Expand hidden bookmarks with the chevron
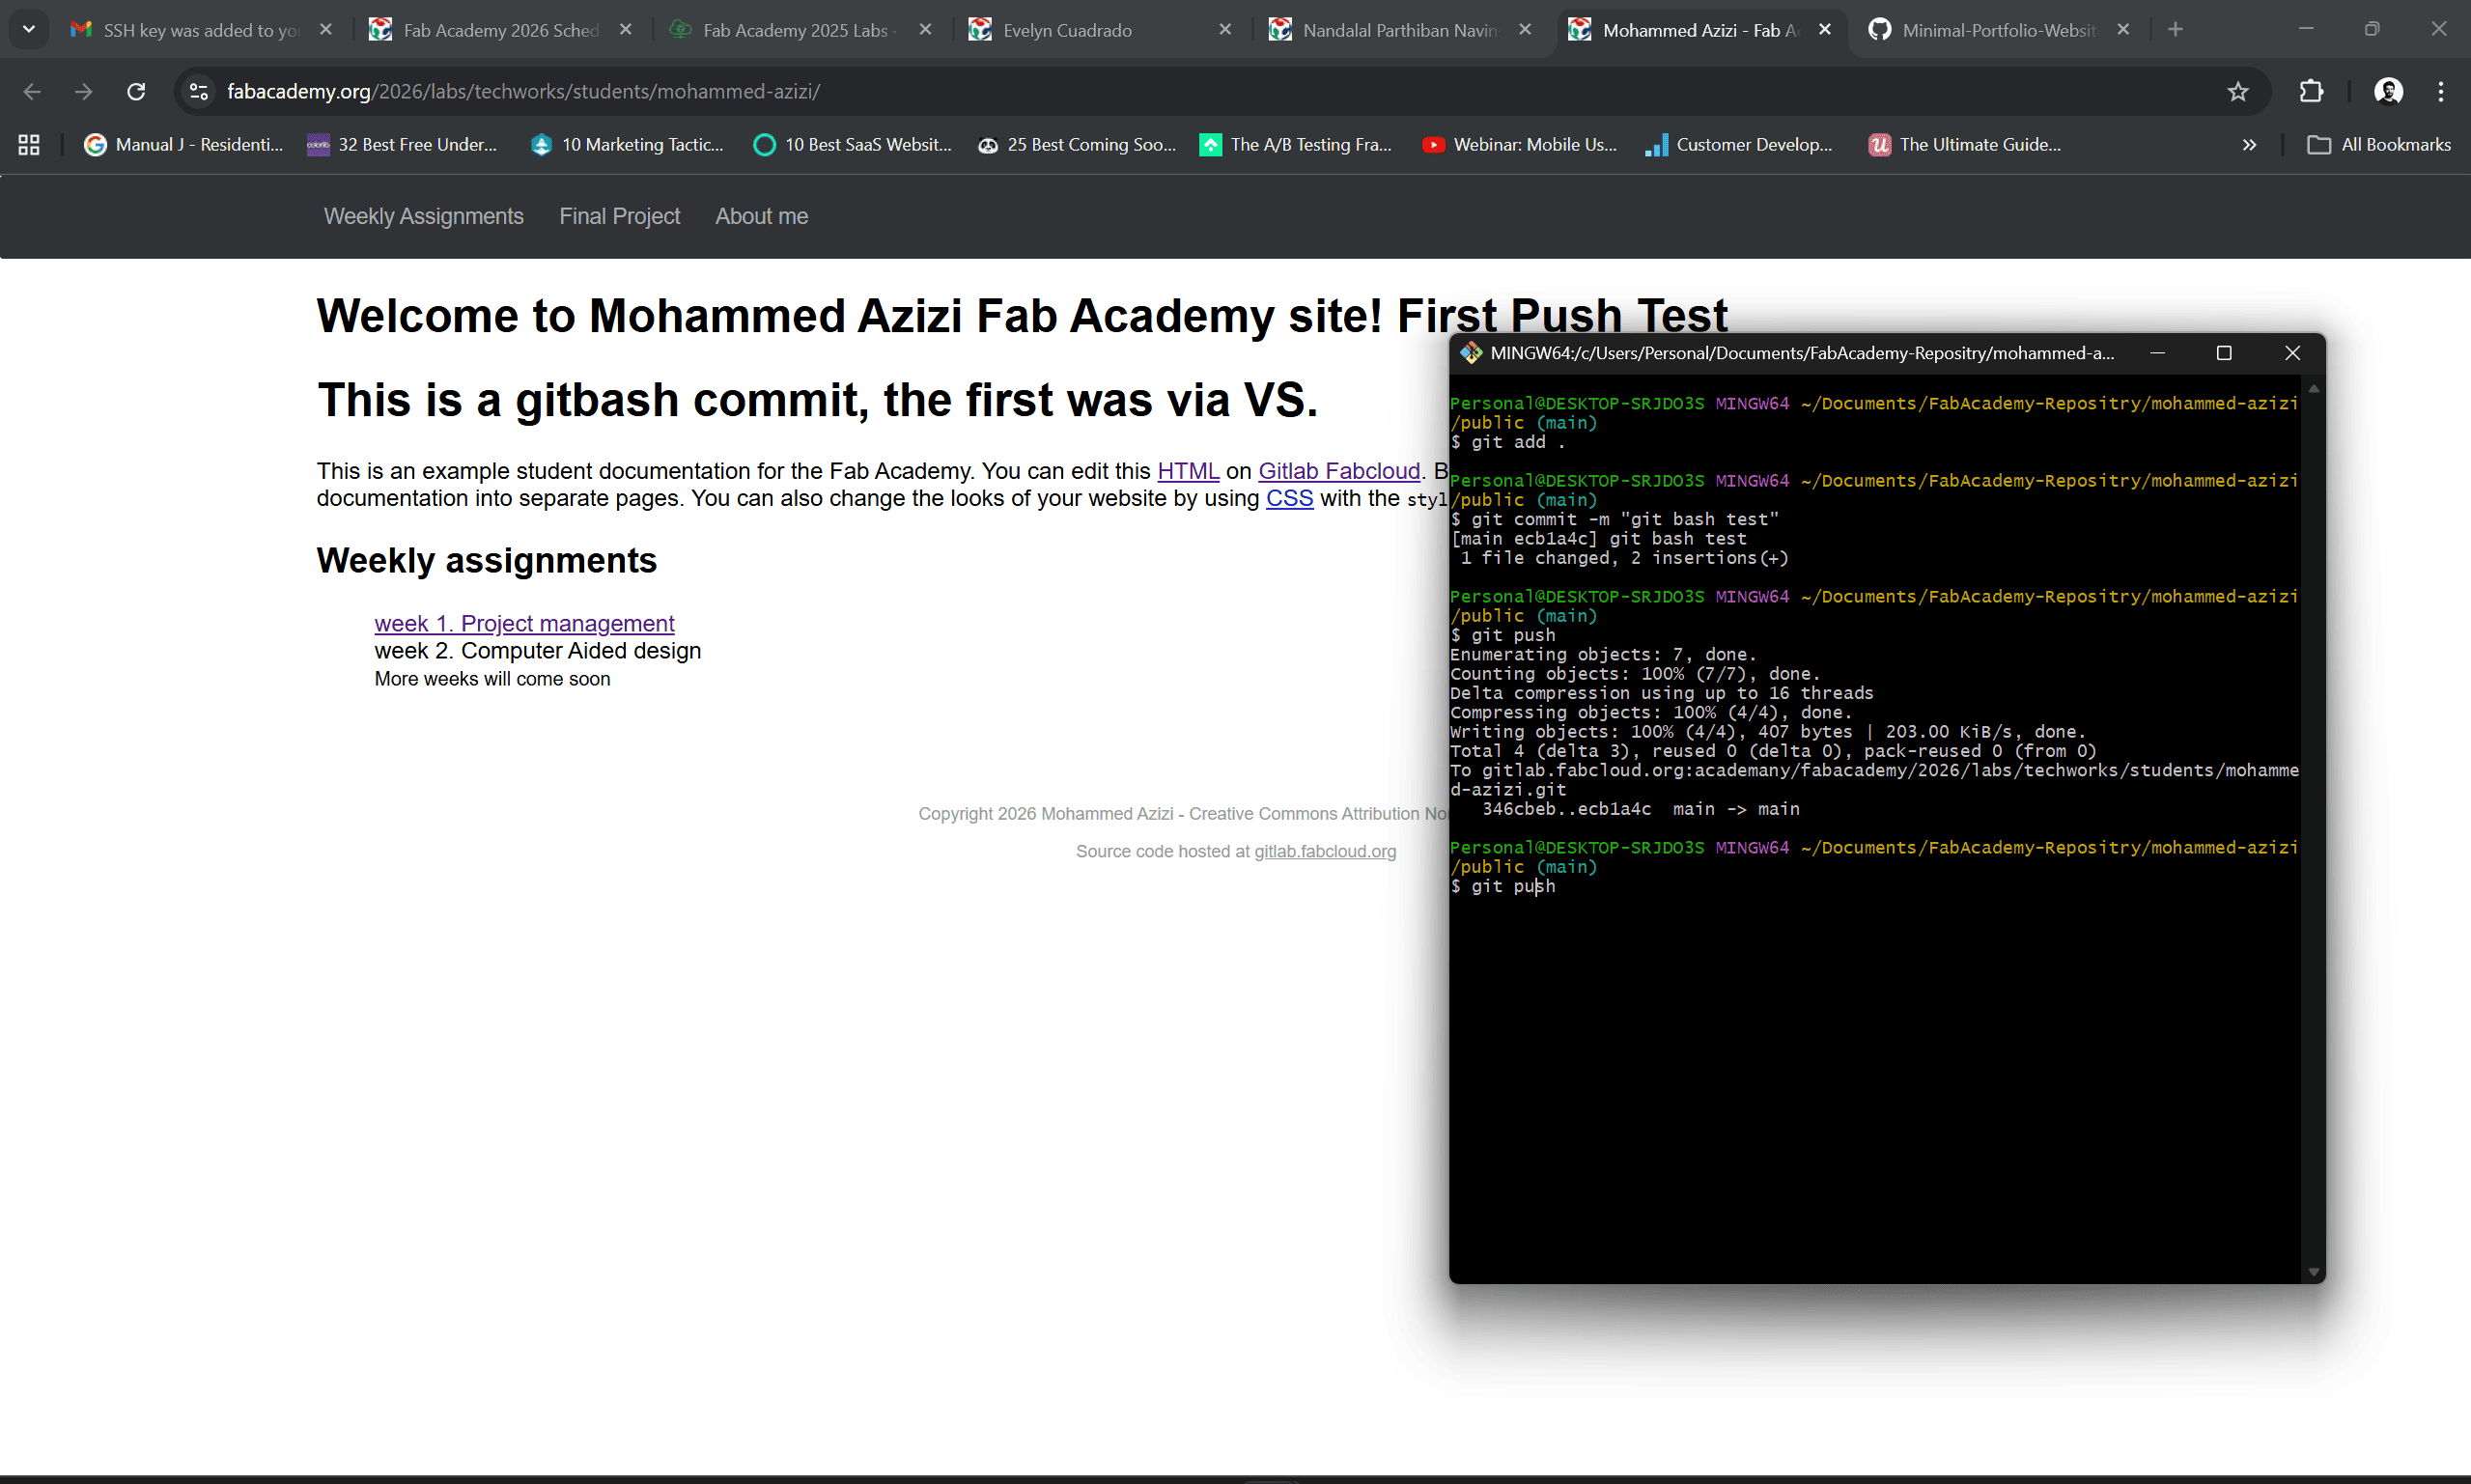 click(2249, 144)
